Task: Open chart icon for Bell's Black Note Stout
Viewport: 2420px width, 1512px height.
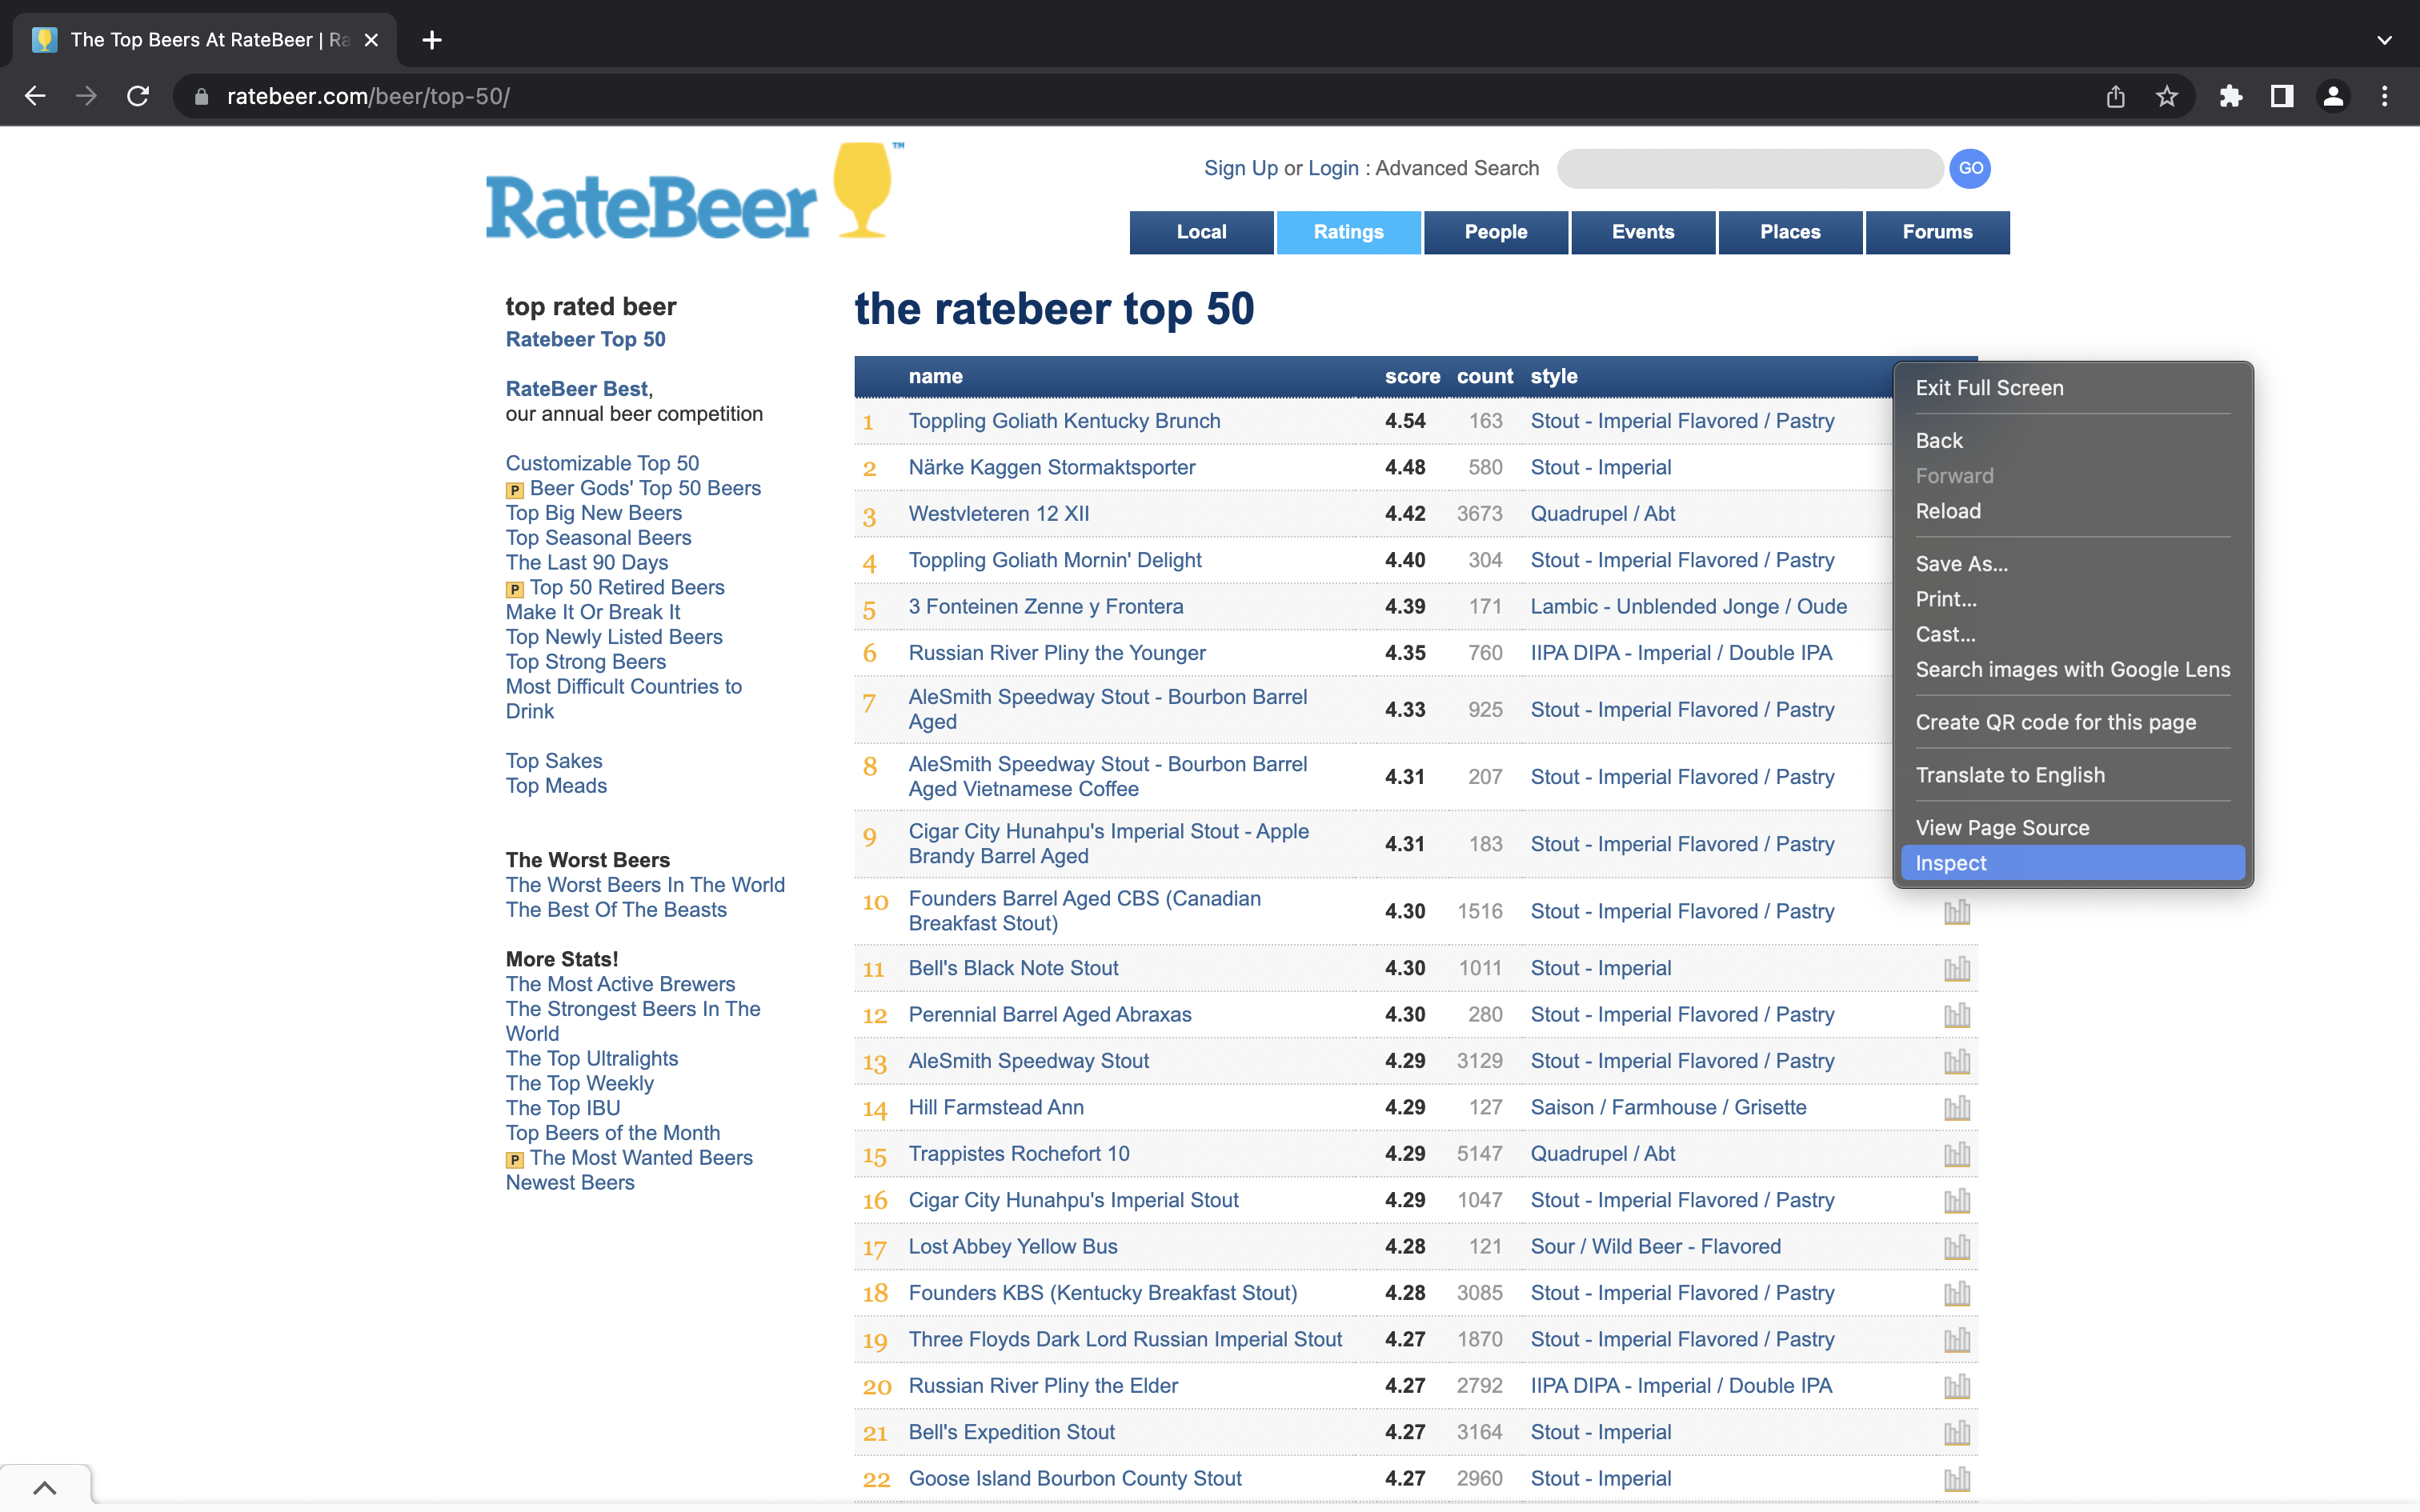Action: pyautogui.click(x=1957, y=968)
